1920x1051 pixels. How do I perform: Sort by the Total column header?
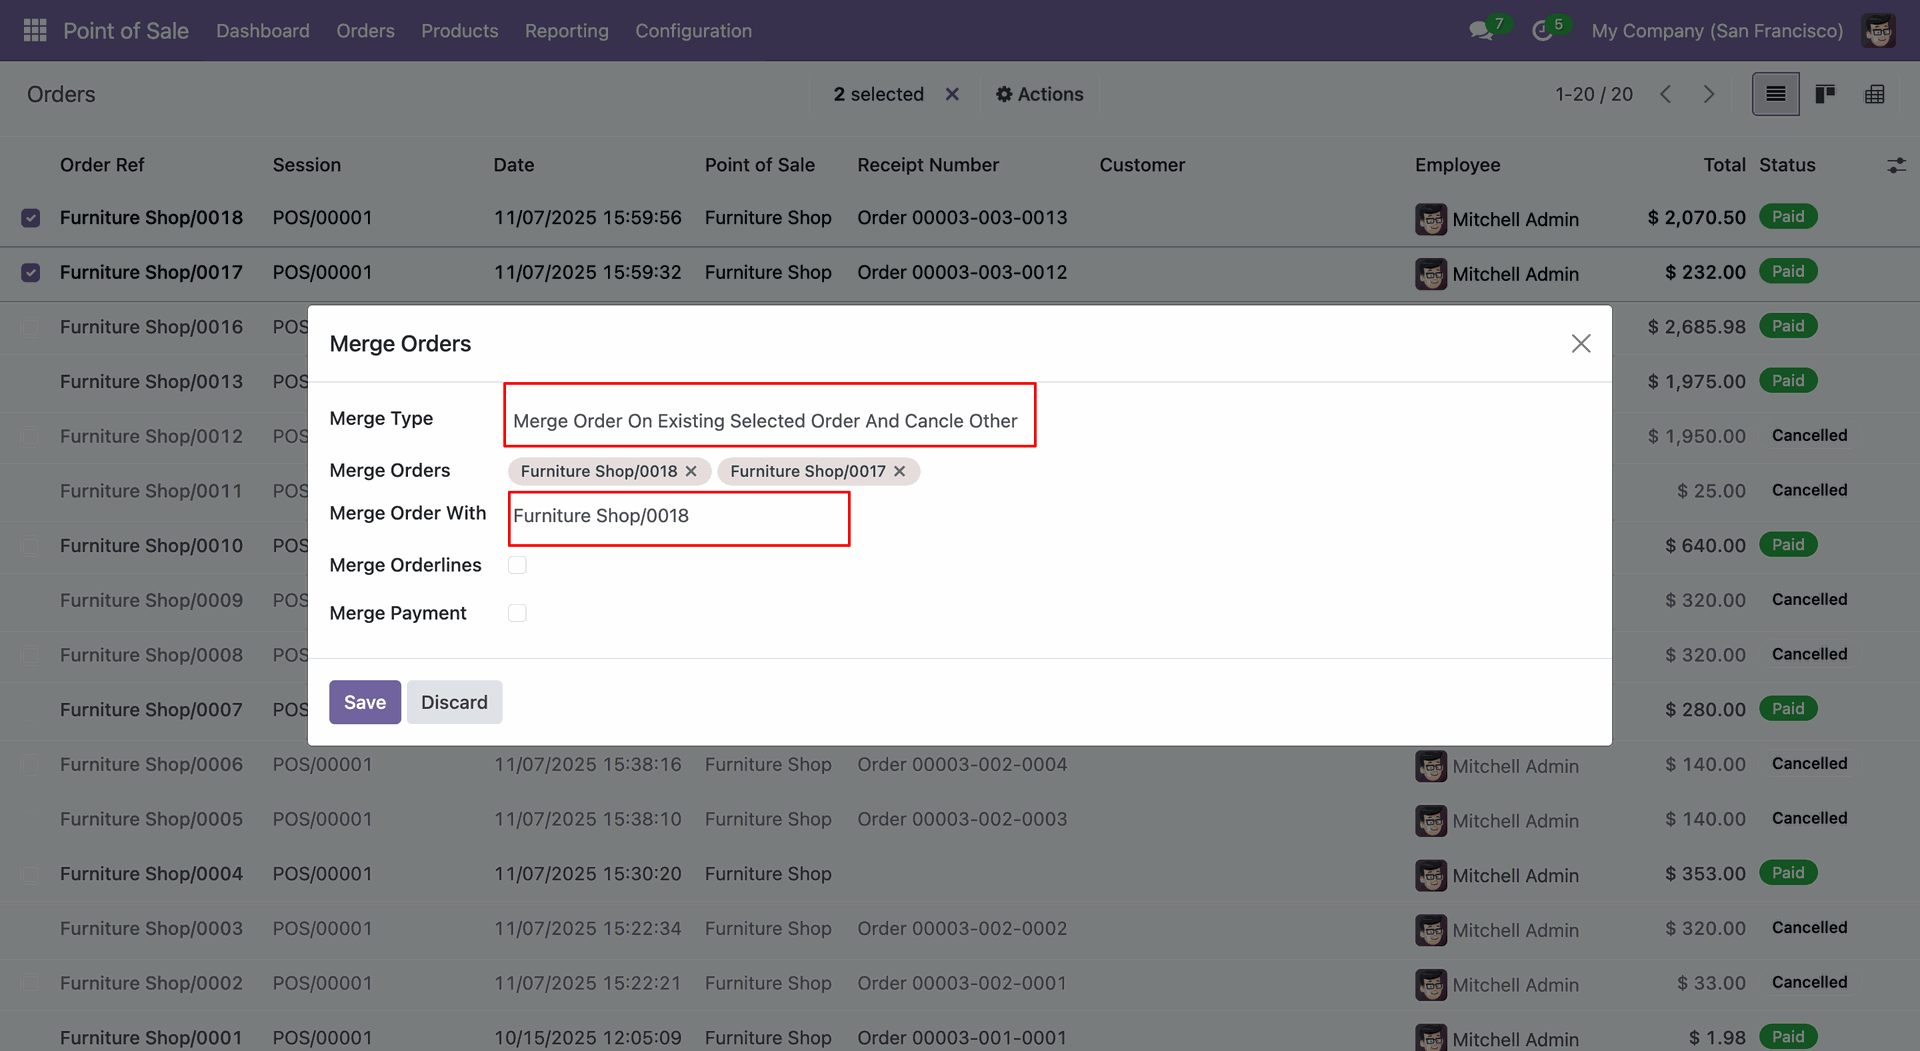point(1724,165)
